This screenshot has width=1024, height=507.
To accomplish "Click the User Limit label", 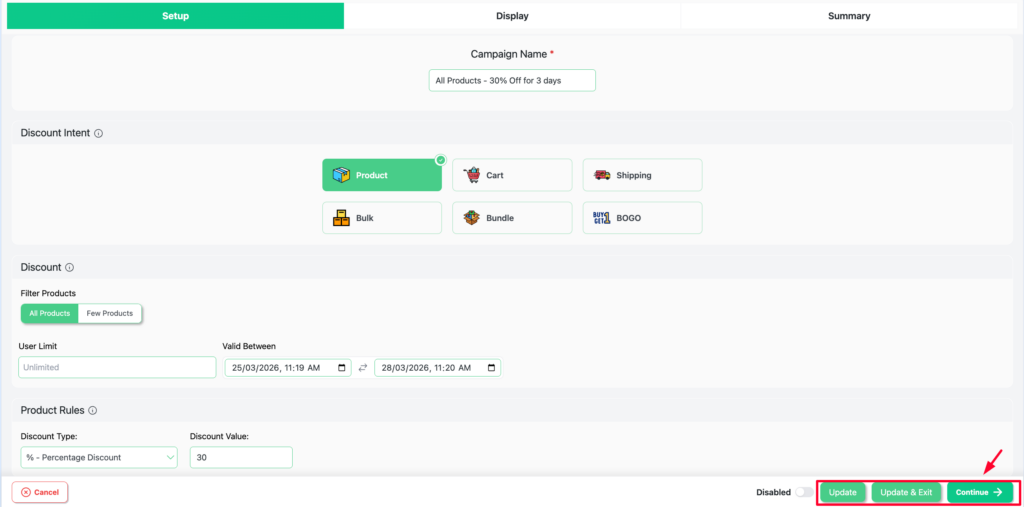I will [x=38, y=346].
